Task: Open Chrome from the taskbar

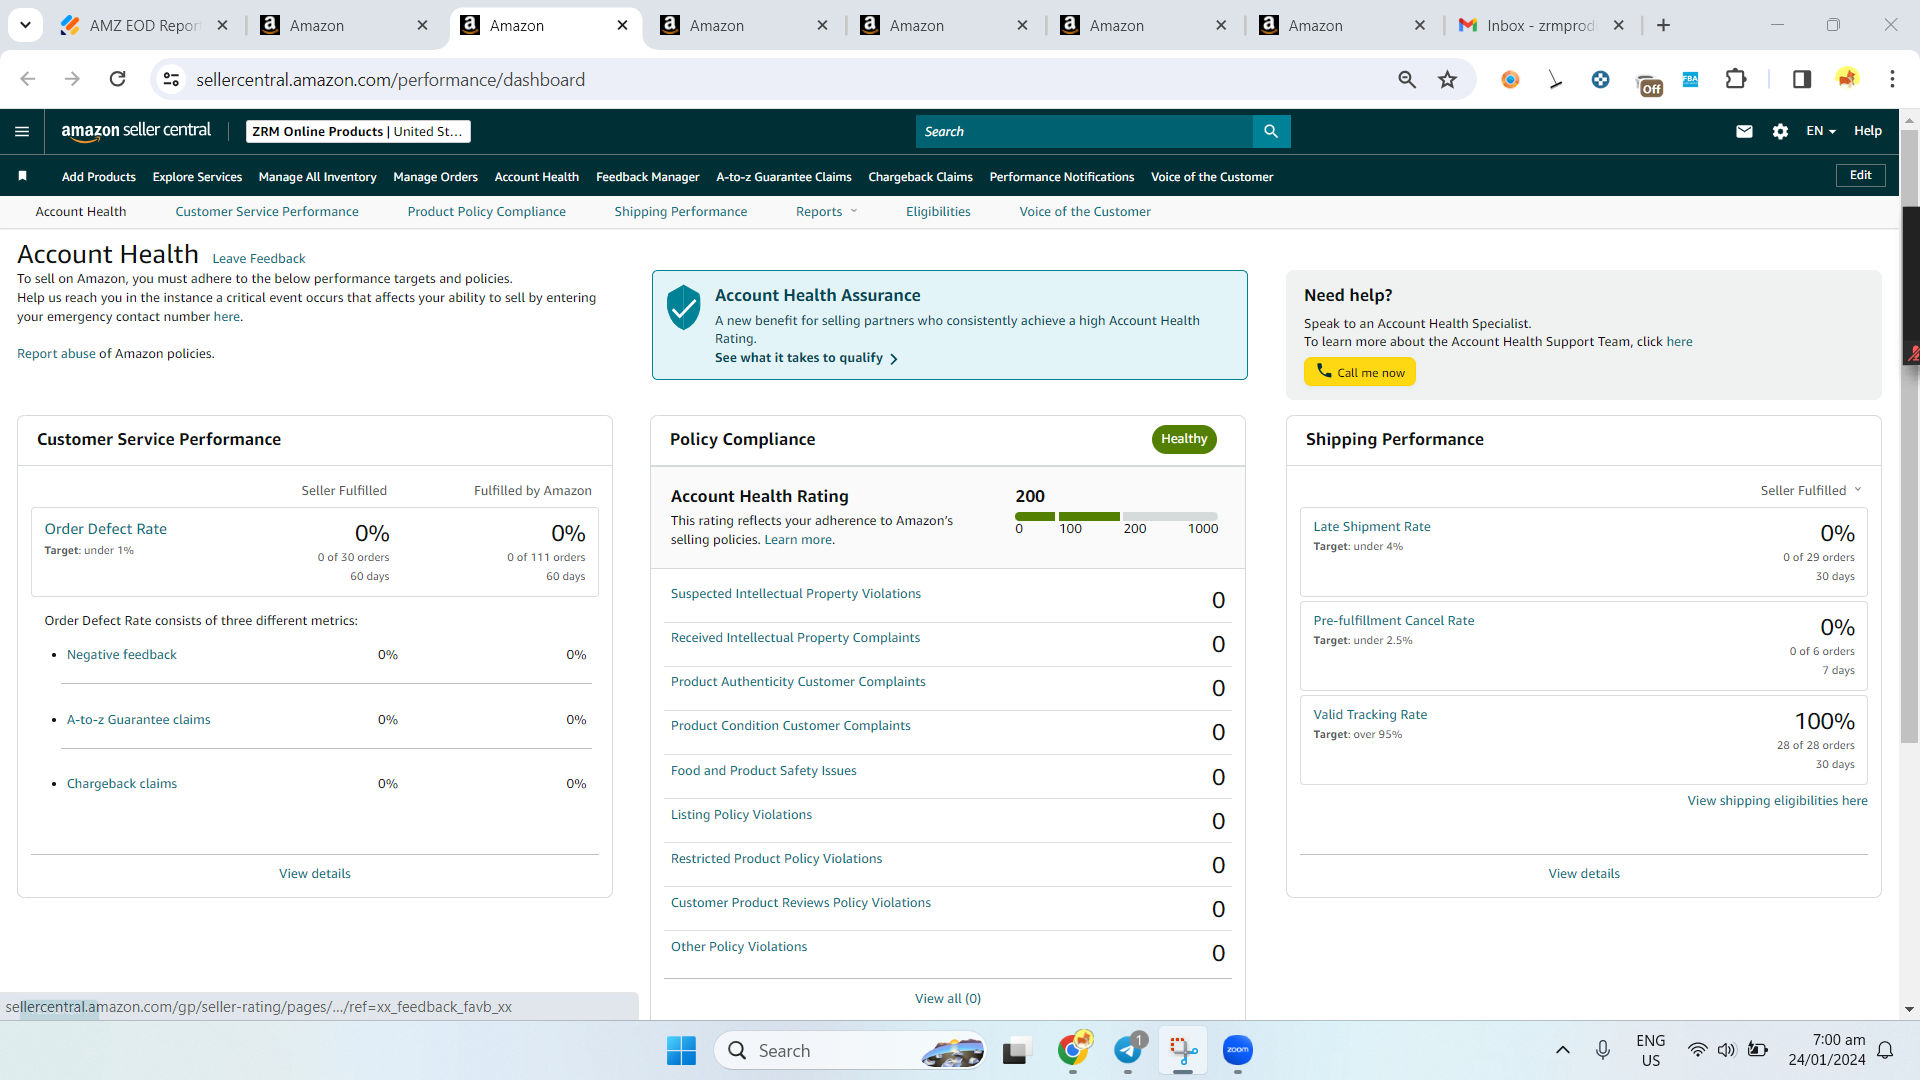Action: pos(1073,1050)
